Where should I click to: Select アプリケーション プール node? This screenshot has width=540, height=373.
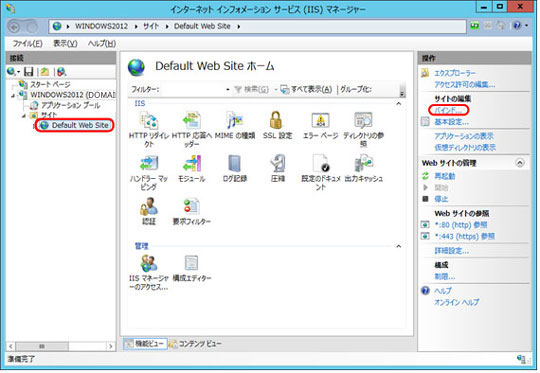click(71, 105)
